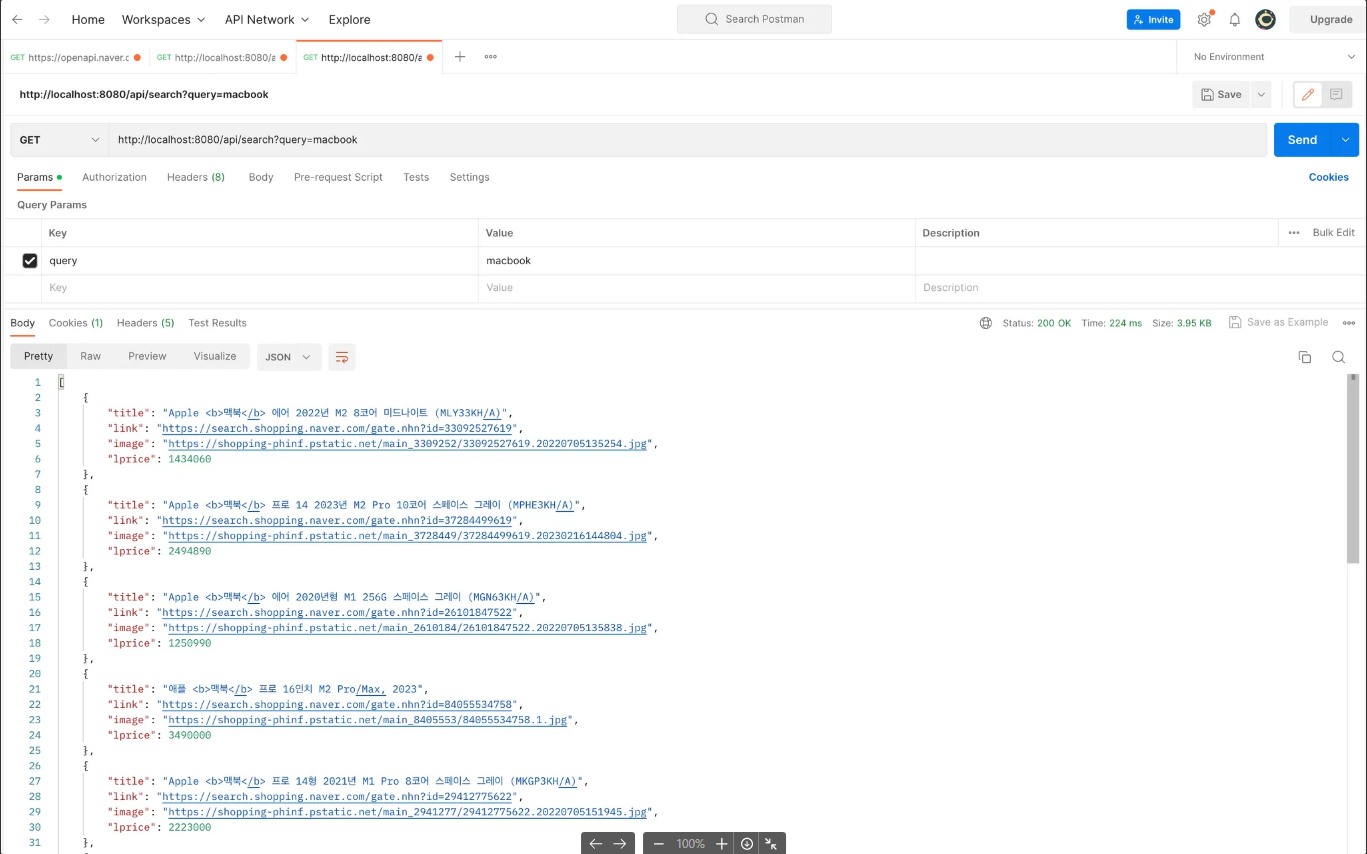The image size is (1367, 854).
Task: Open the Test Results tab
Action: pyautogui.click(x=217, y=323)
